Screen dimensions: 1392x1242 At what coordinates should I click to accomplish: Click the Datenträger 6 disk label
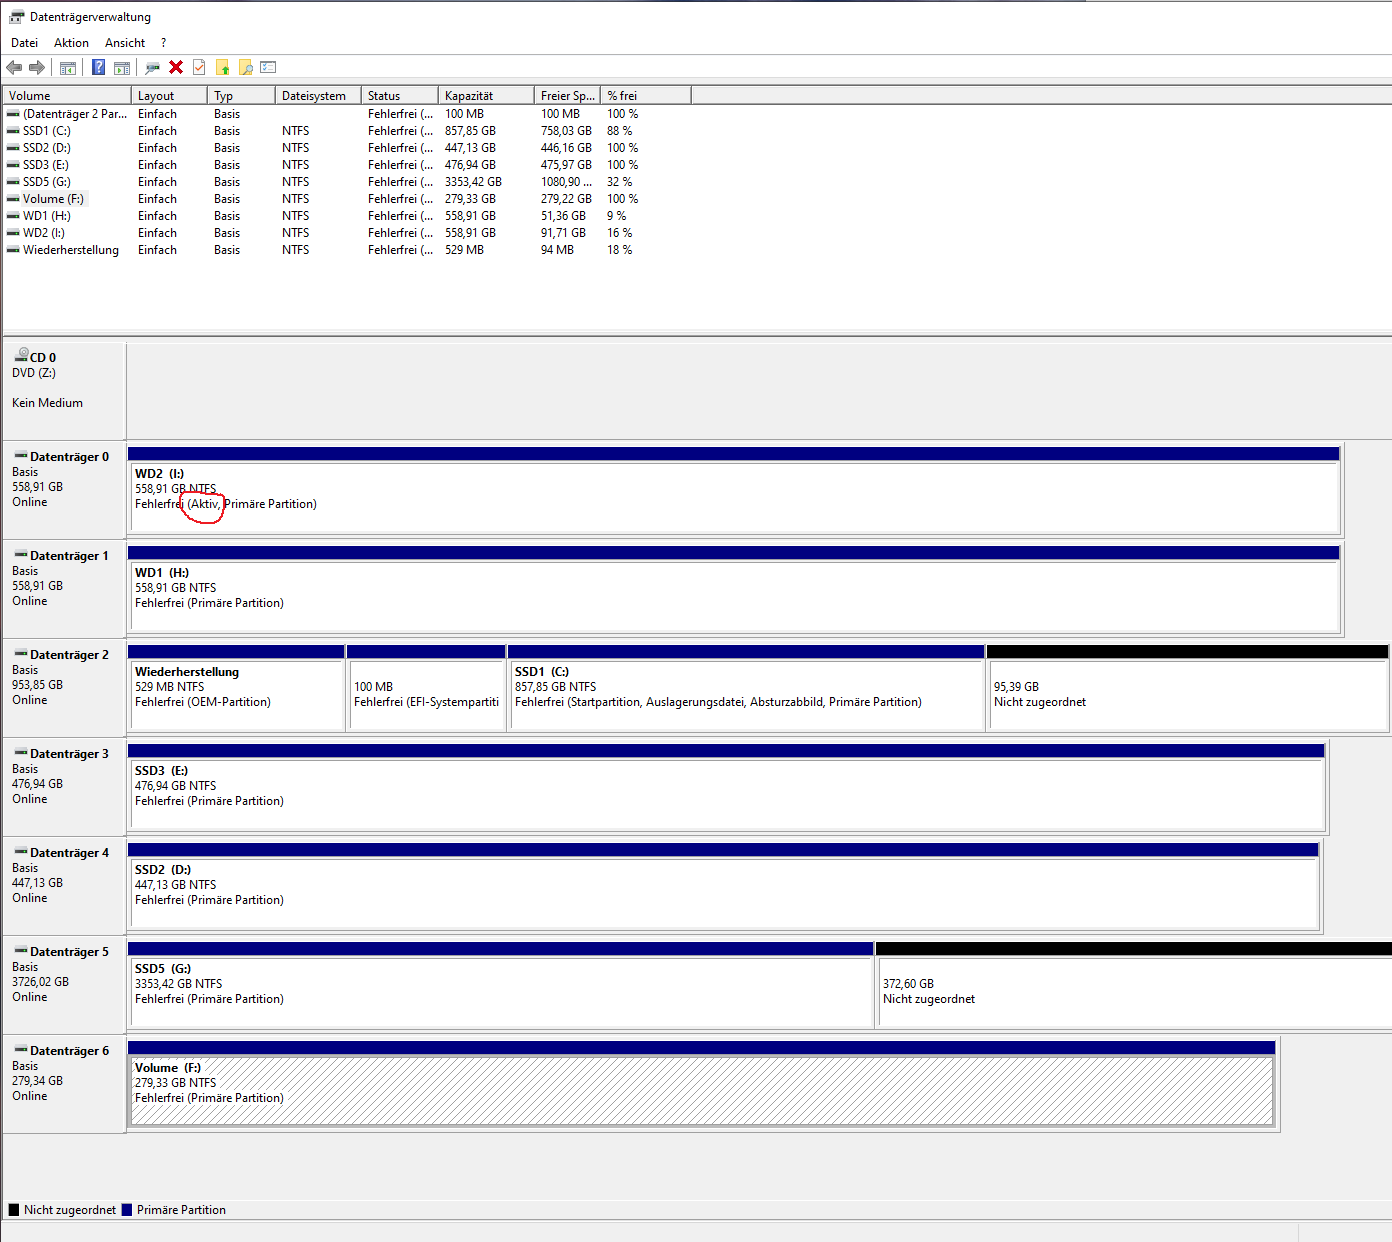click(69, 1051)
